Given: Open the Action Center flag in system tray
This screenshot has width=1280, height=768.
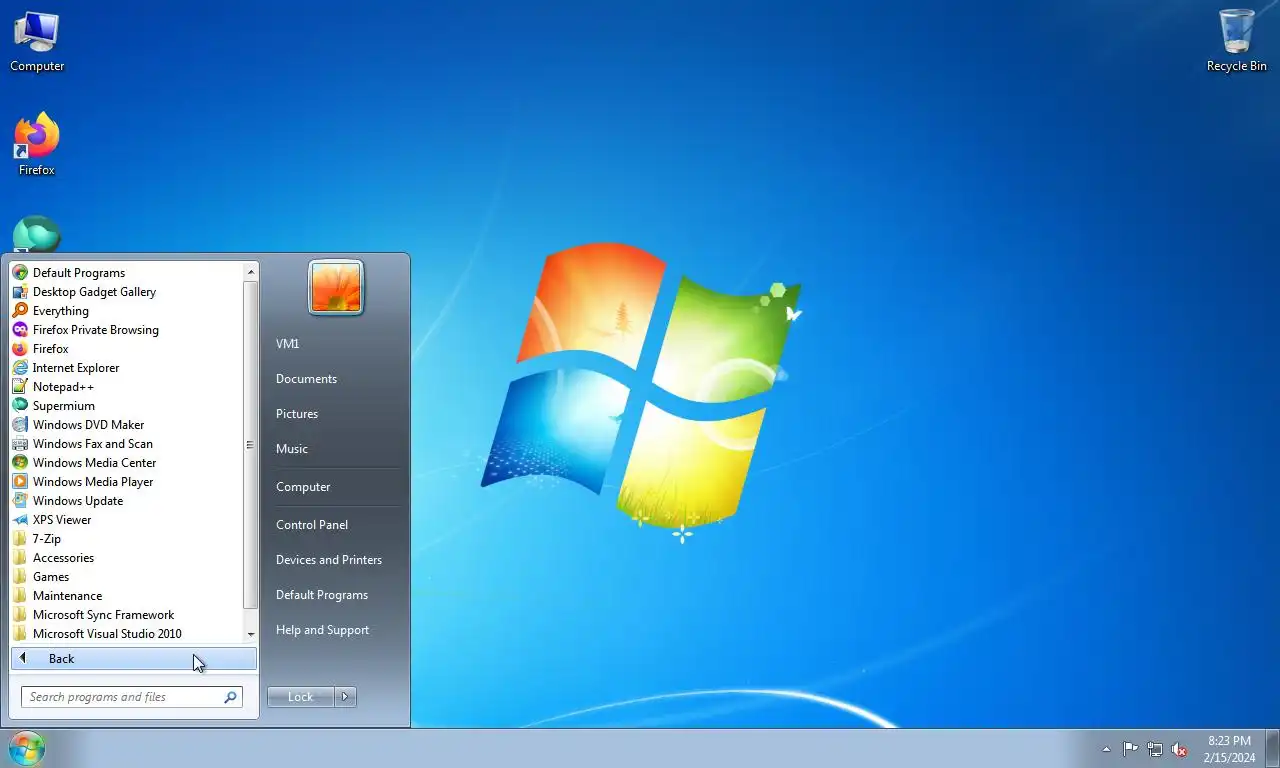Looking at the screenshot, I should coord(1130,749).
